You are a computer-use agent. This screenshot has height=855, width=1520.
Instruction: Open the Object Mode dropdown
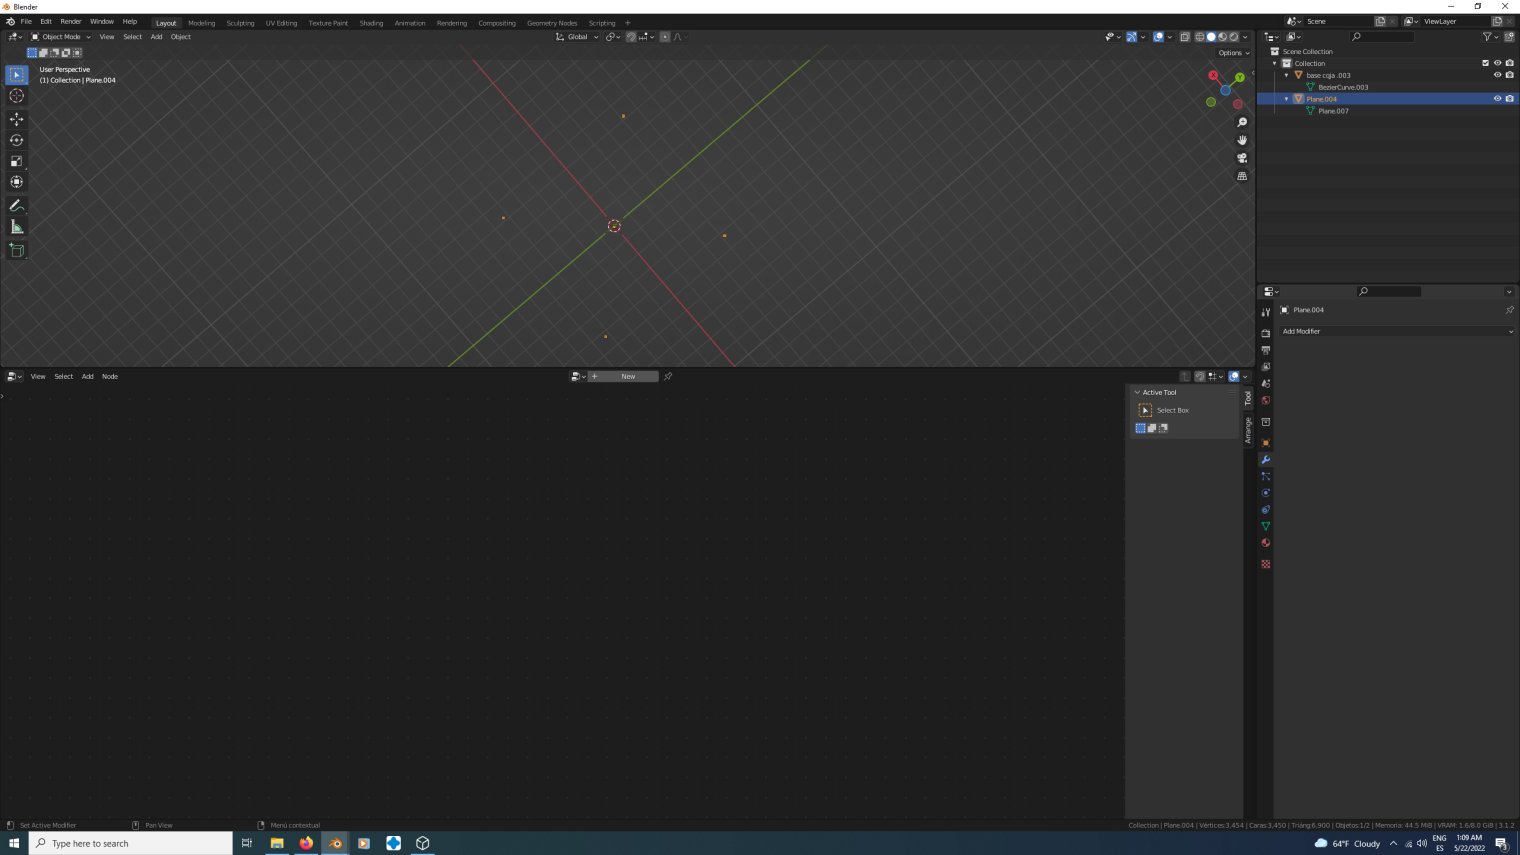point(61,37)
